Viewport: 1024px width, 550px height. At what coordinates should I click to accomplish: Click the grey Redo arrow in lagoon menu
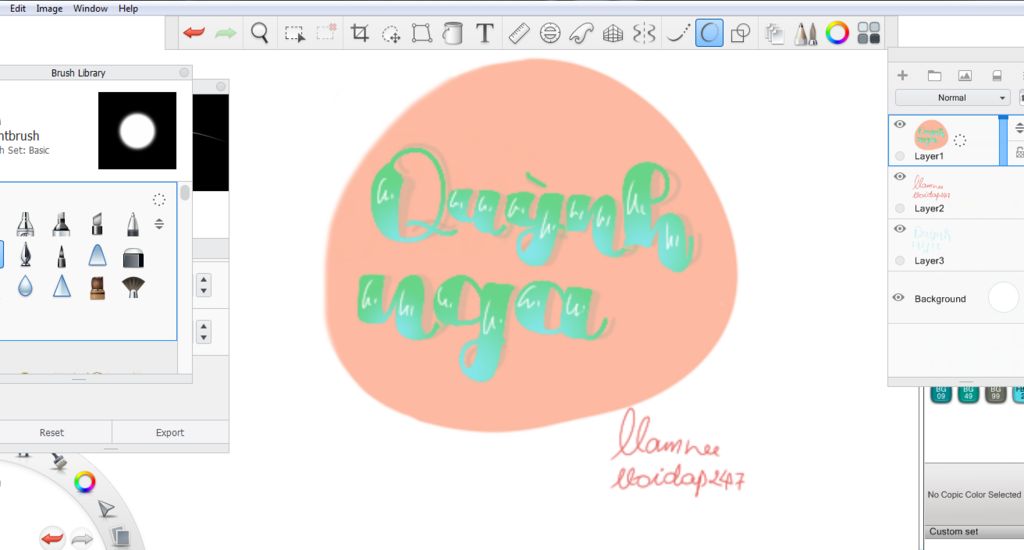click(x=82, y=538)
